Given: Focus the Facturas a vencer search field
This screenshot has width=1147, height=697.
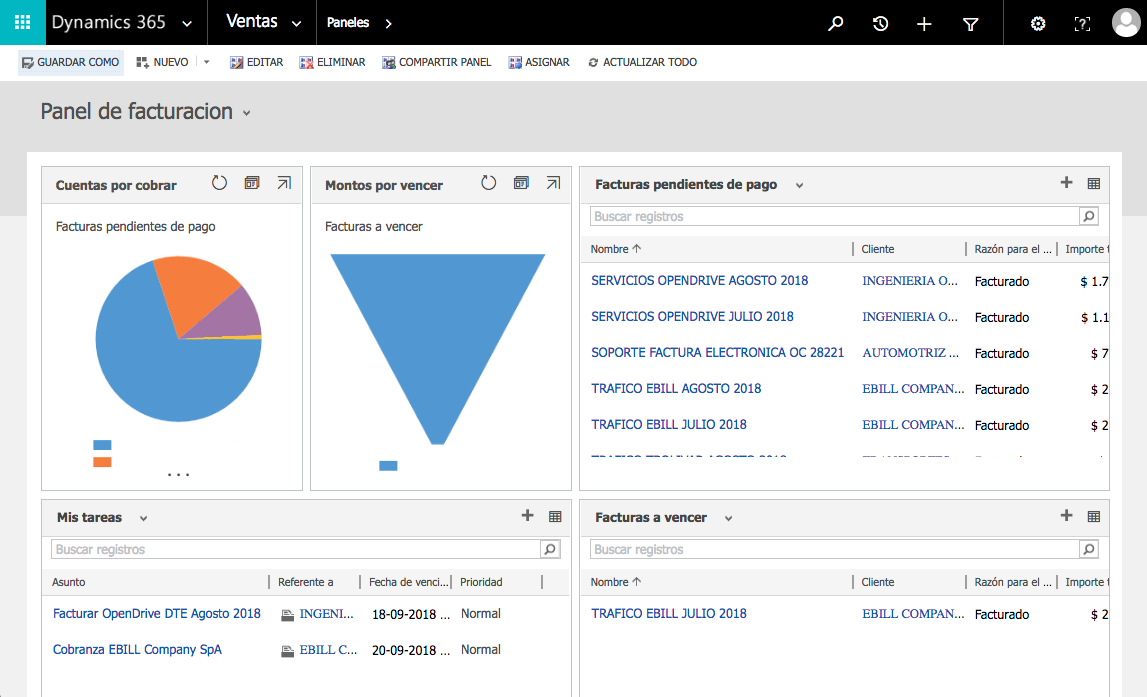Looking at the screenshot, I should [x=835, y=549].
